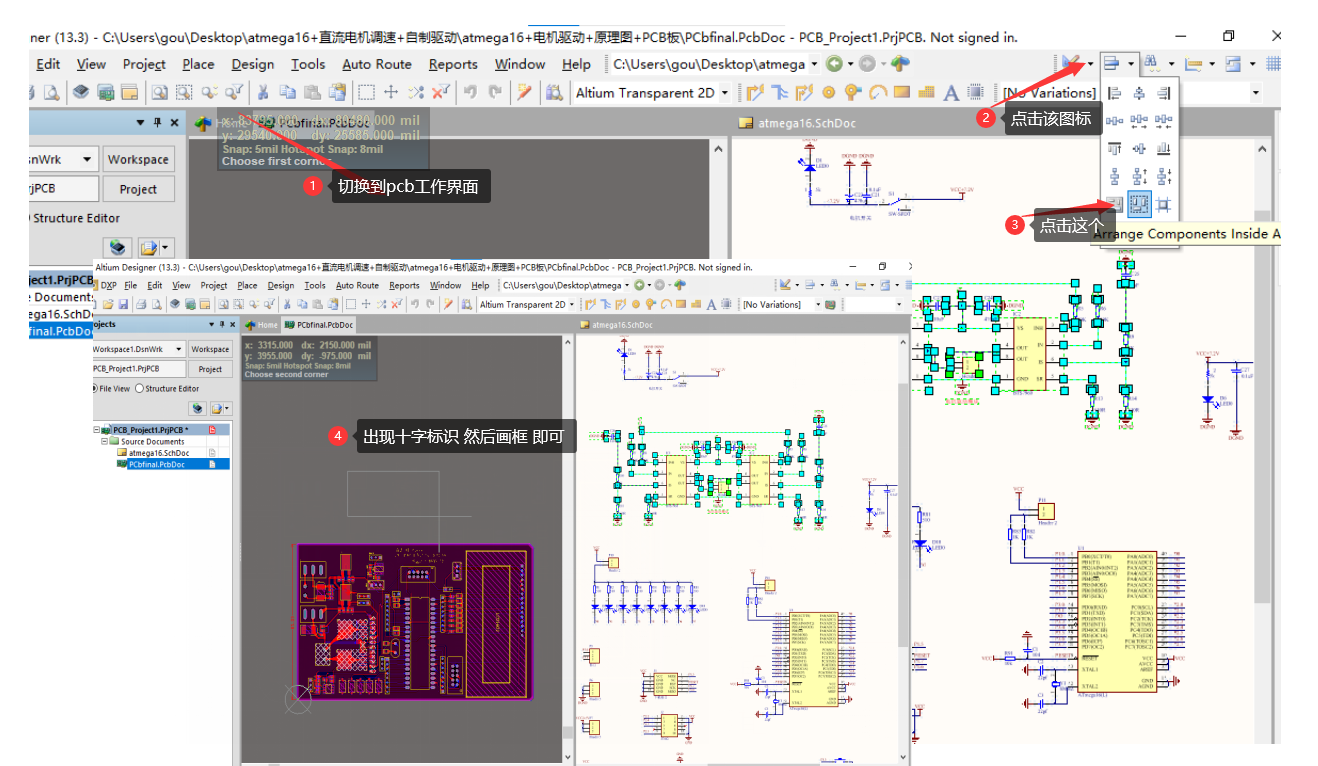Click Place Fill icon in main toolbar
Screen dimensions: 1318x766
click(902, 92)
